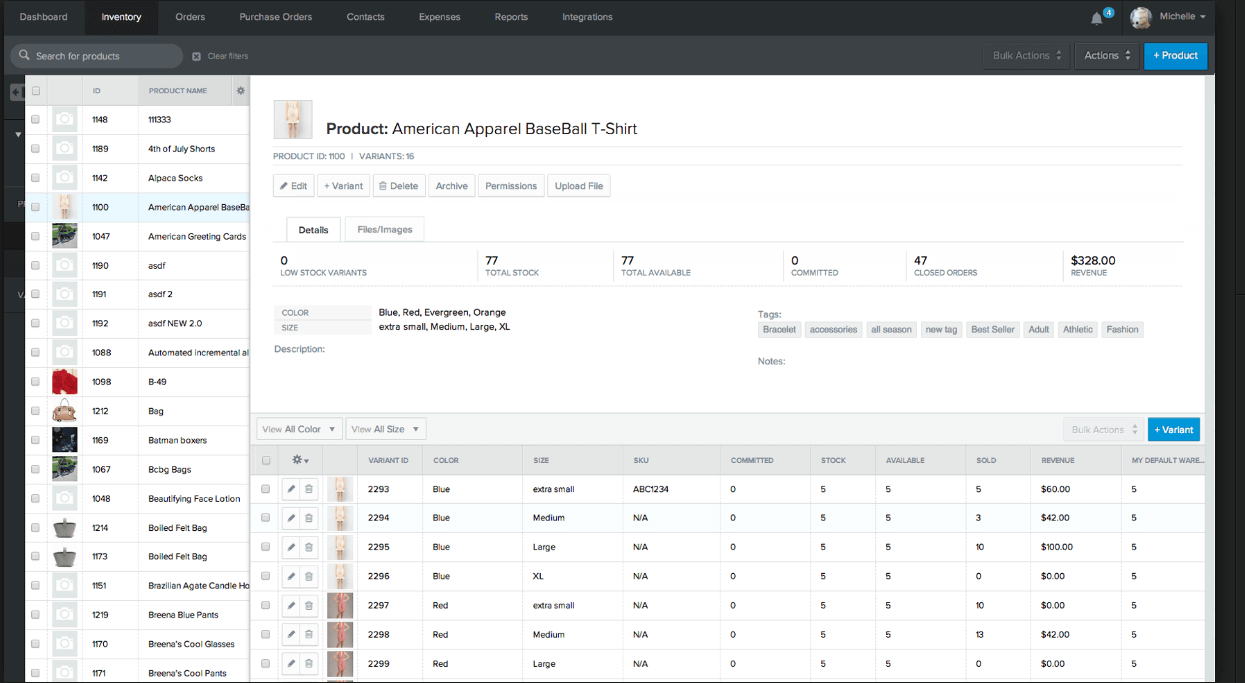This screenshot has width=1245, height=683.
Task: Open the View All Size filter dropdown
Action: tap(386, 429)
